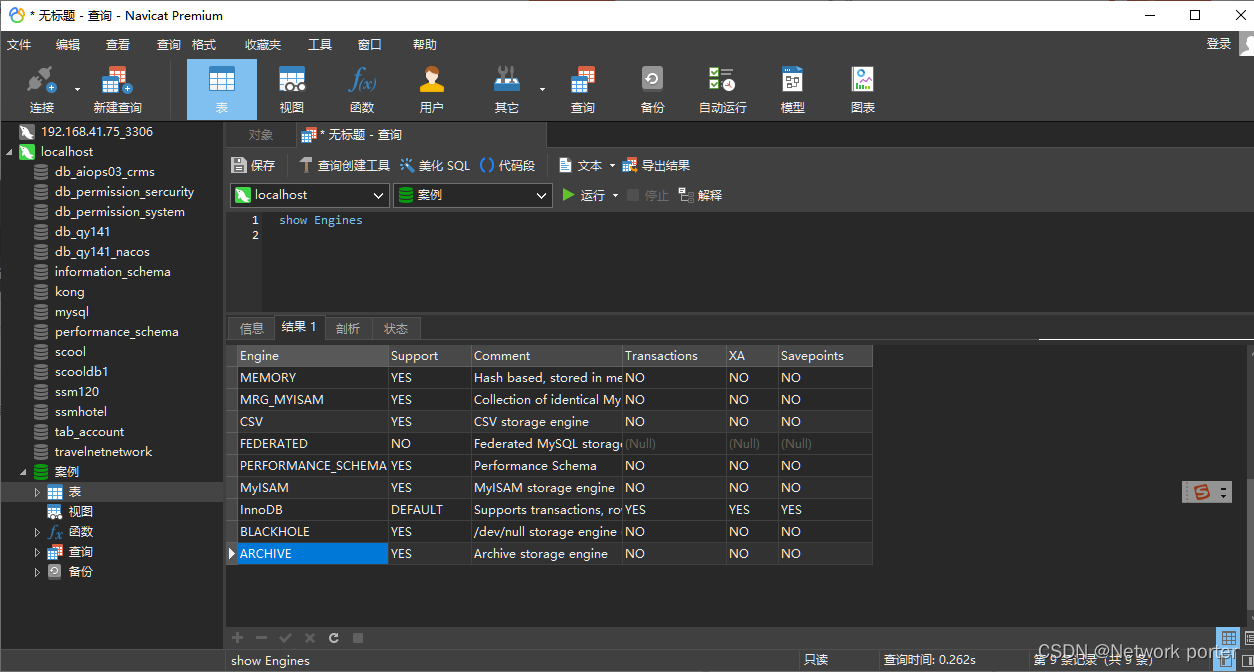Select the 视图 node under 案例

81,512
